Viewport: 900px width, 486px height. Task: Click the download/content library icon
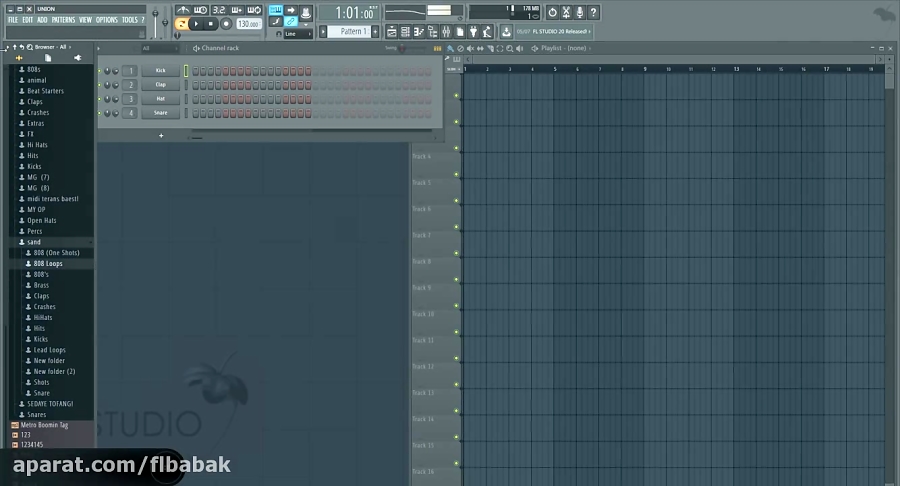[506, 32]
